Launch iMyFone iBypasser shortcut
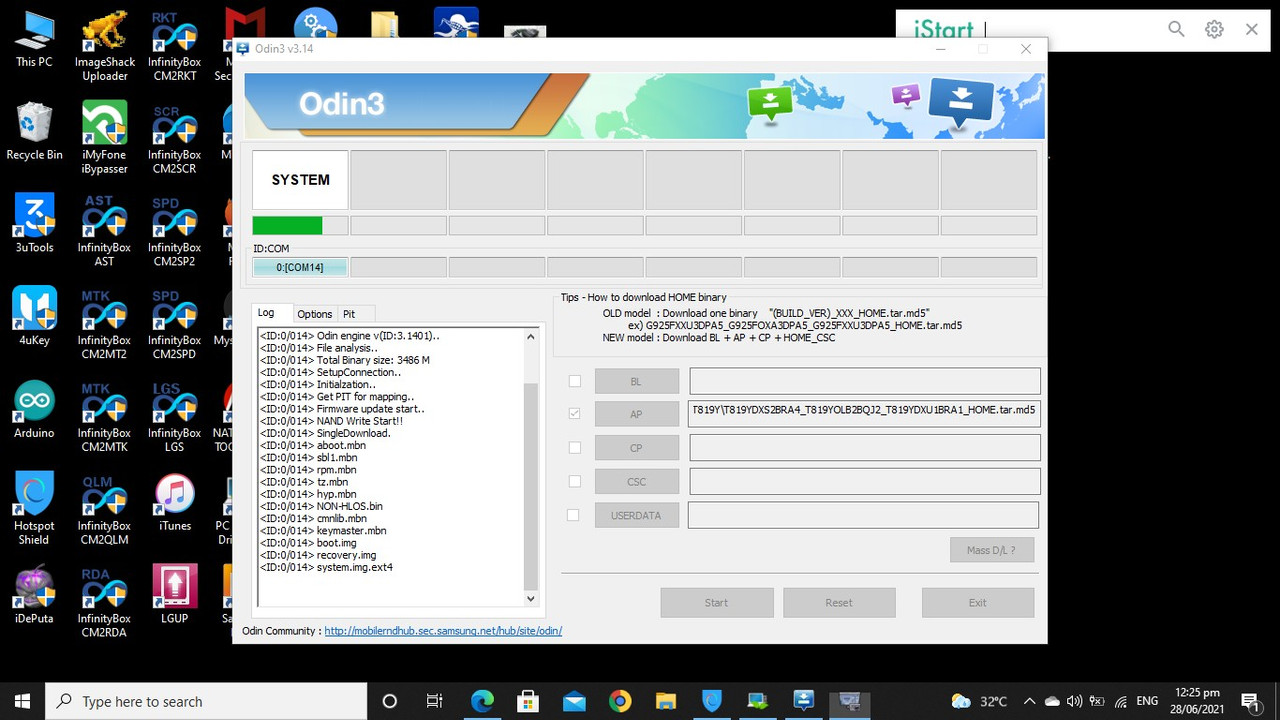This screenshot has width=1280, height=720. click(x=105, y=139)
